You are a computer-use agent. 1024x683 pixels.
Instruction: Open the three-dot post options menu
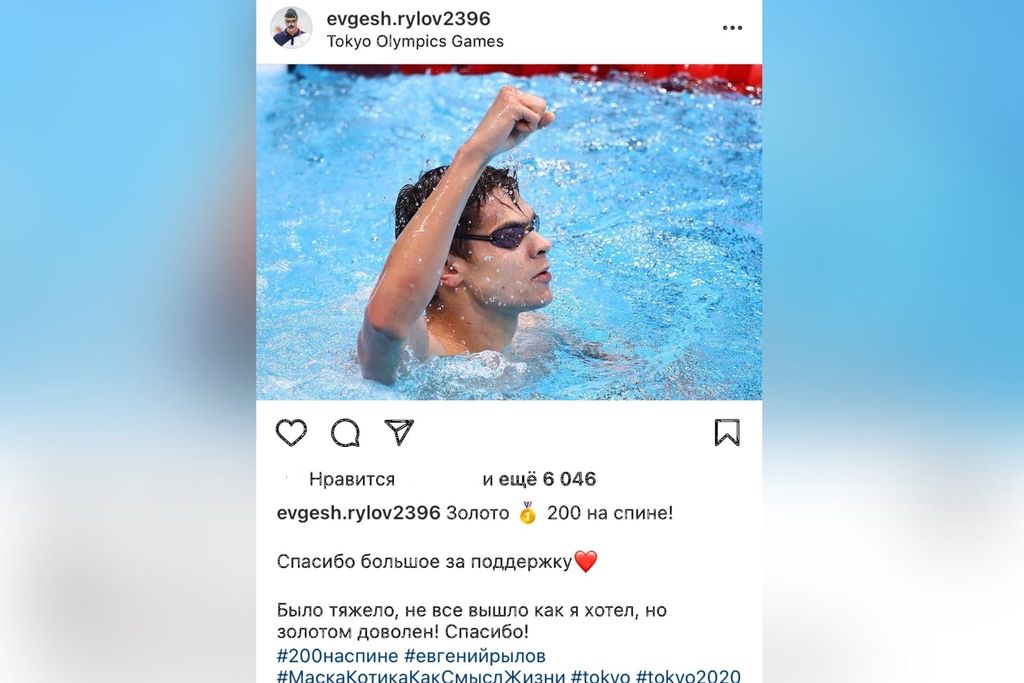point(732,27)
